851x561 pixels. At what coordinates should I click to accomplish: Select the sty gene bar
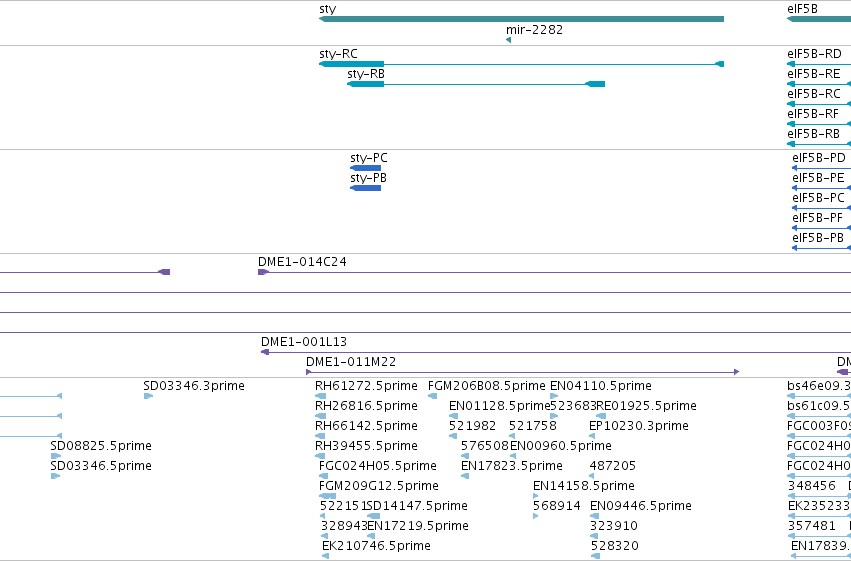(521, 19)
